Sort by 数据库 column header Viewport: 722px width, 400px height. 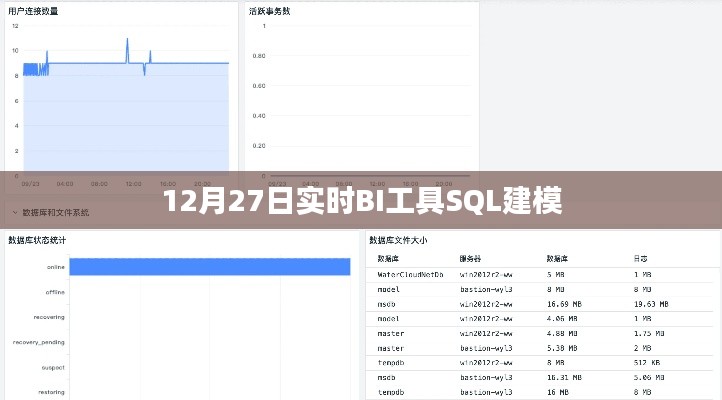pyautogui.click(x=390, y=257)
